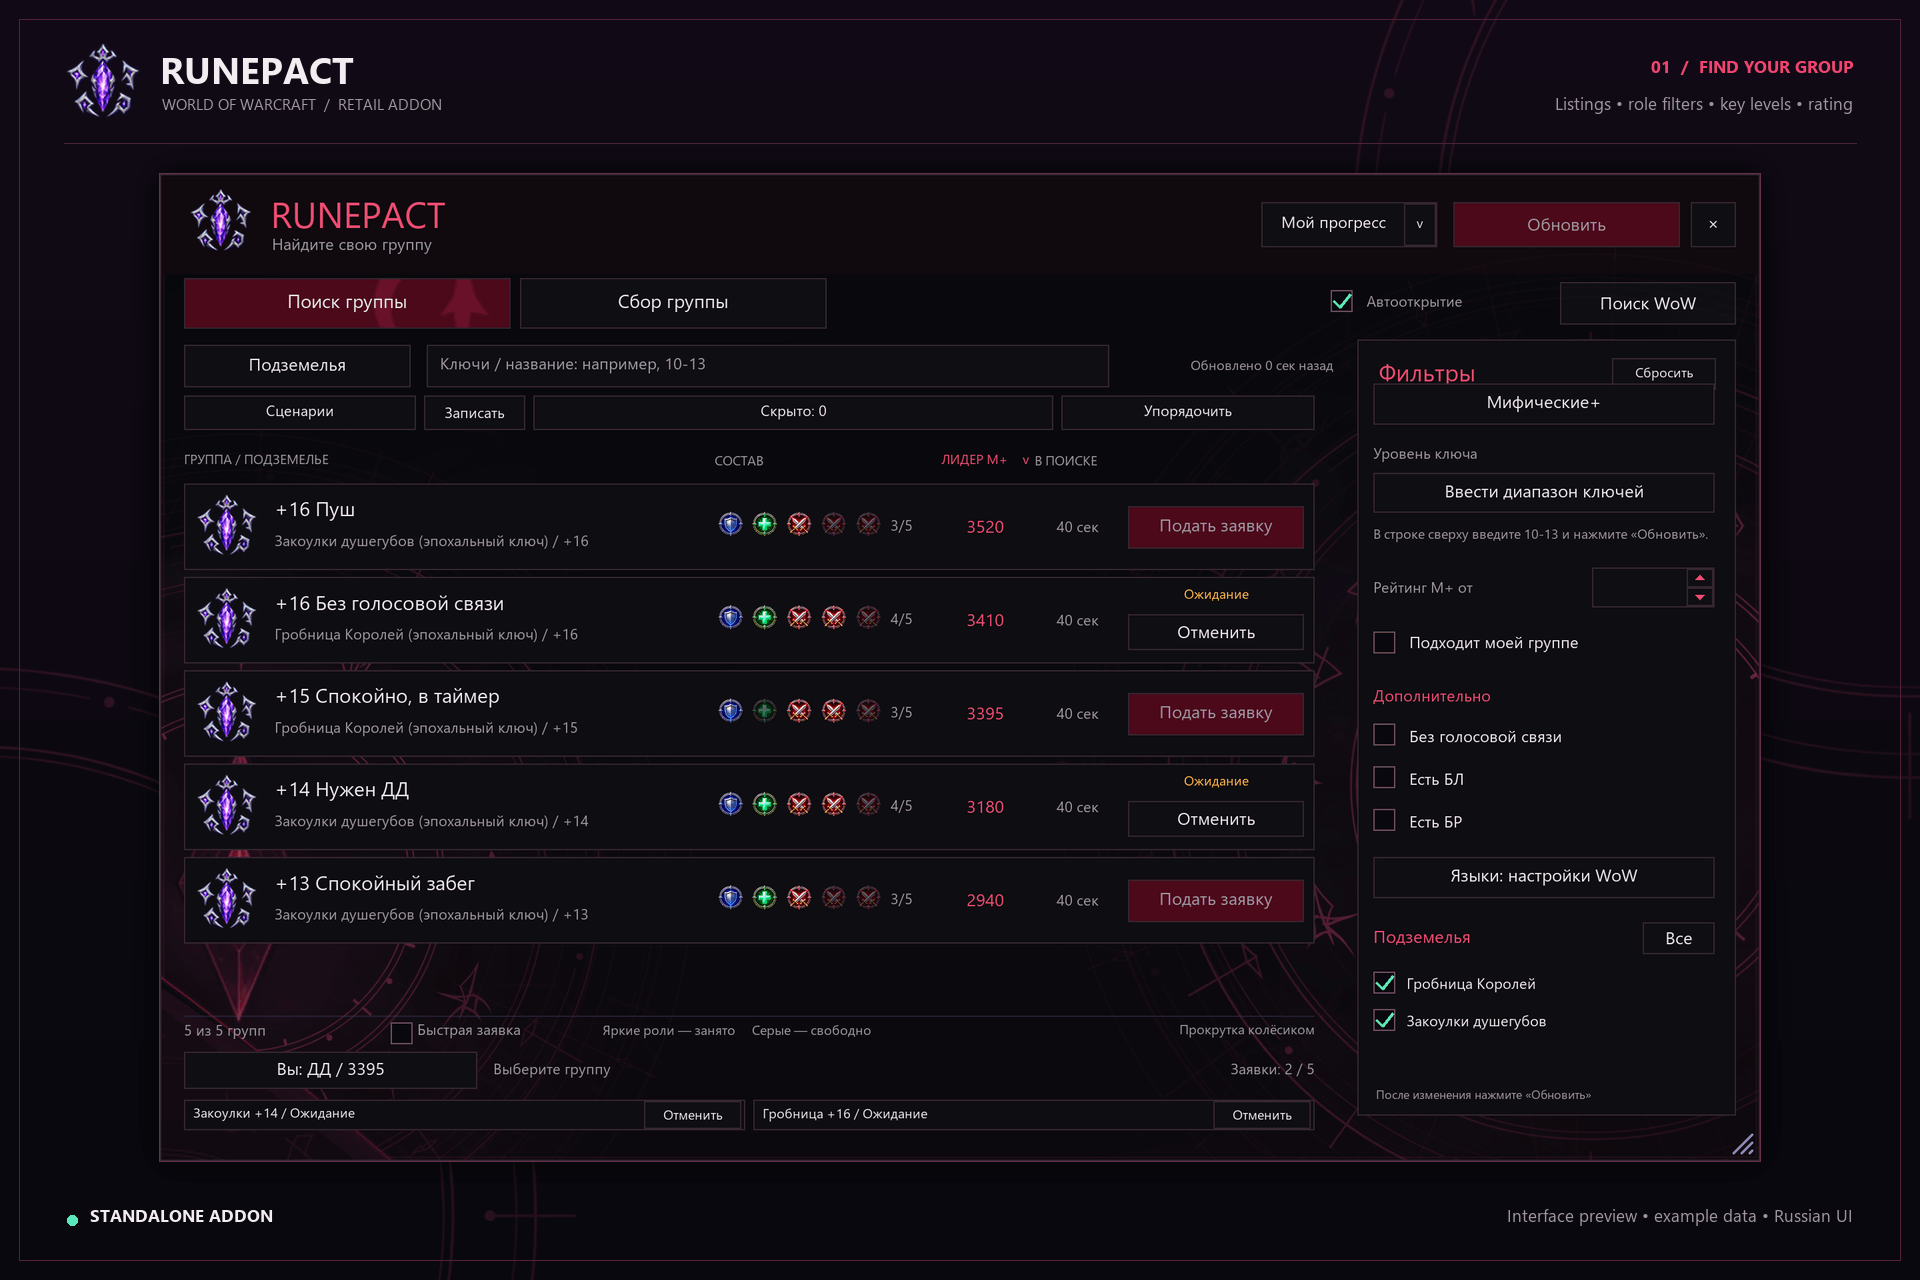Image resolution: width=1920 pixels, height=1280 pixels.
Task: Check the Есть БЛ option
Action: pyautogui.click(x=1384, y=778)
